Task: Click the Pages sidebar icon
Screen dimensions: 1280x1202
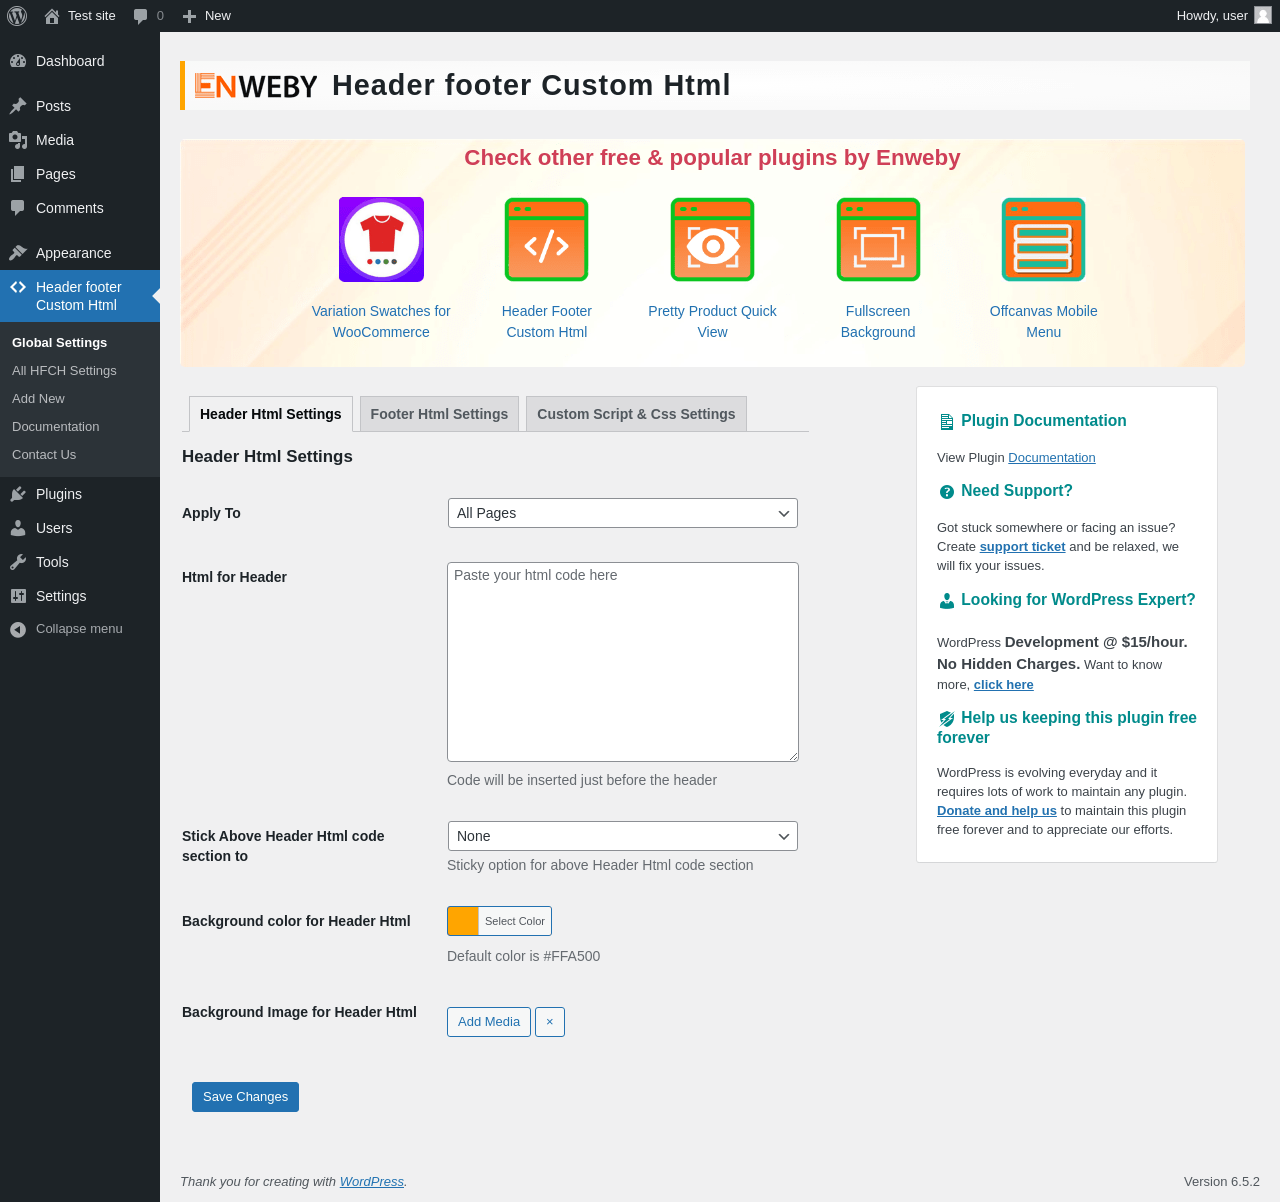Action: point(18,174)
